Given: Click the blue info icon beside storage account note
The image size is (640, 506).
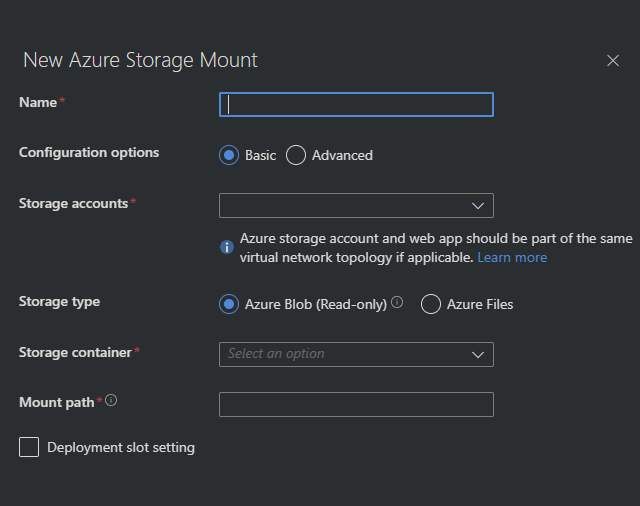Looking at the screenshot, I should [x=227, y=247].
